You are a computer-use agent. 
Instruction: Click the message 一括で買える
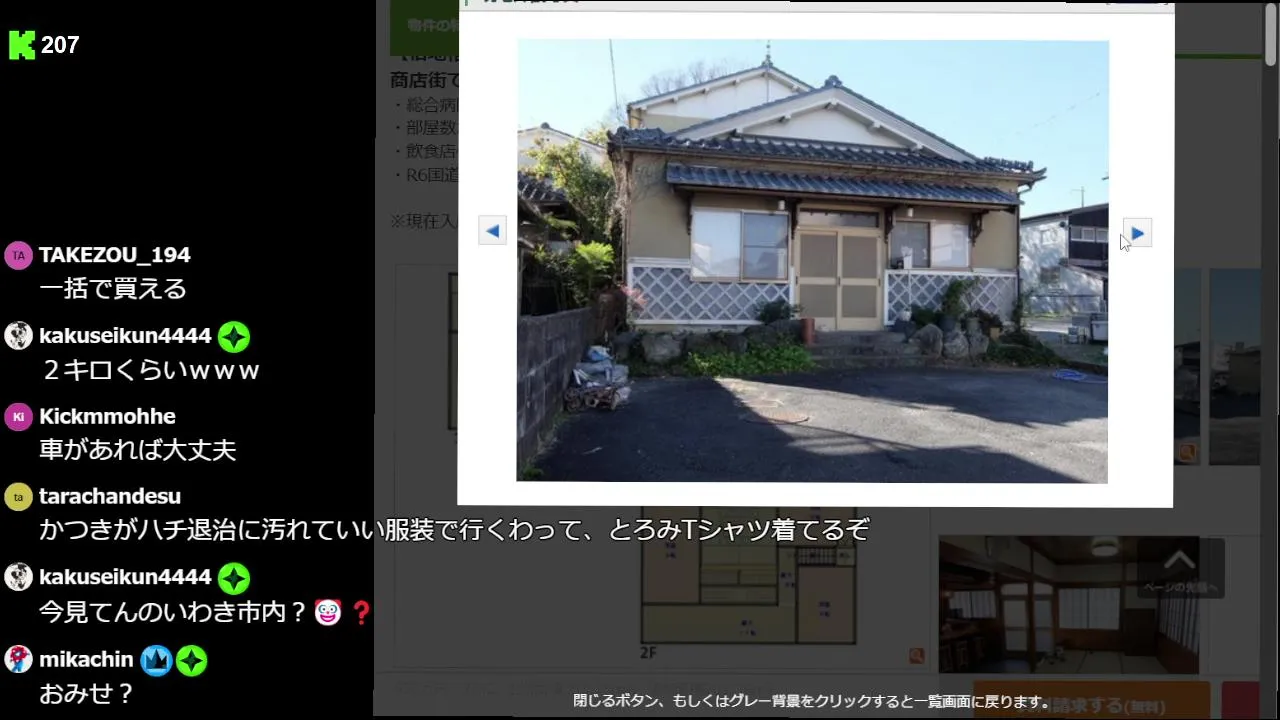[x=113, y=289]
